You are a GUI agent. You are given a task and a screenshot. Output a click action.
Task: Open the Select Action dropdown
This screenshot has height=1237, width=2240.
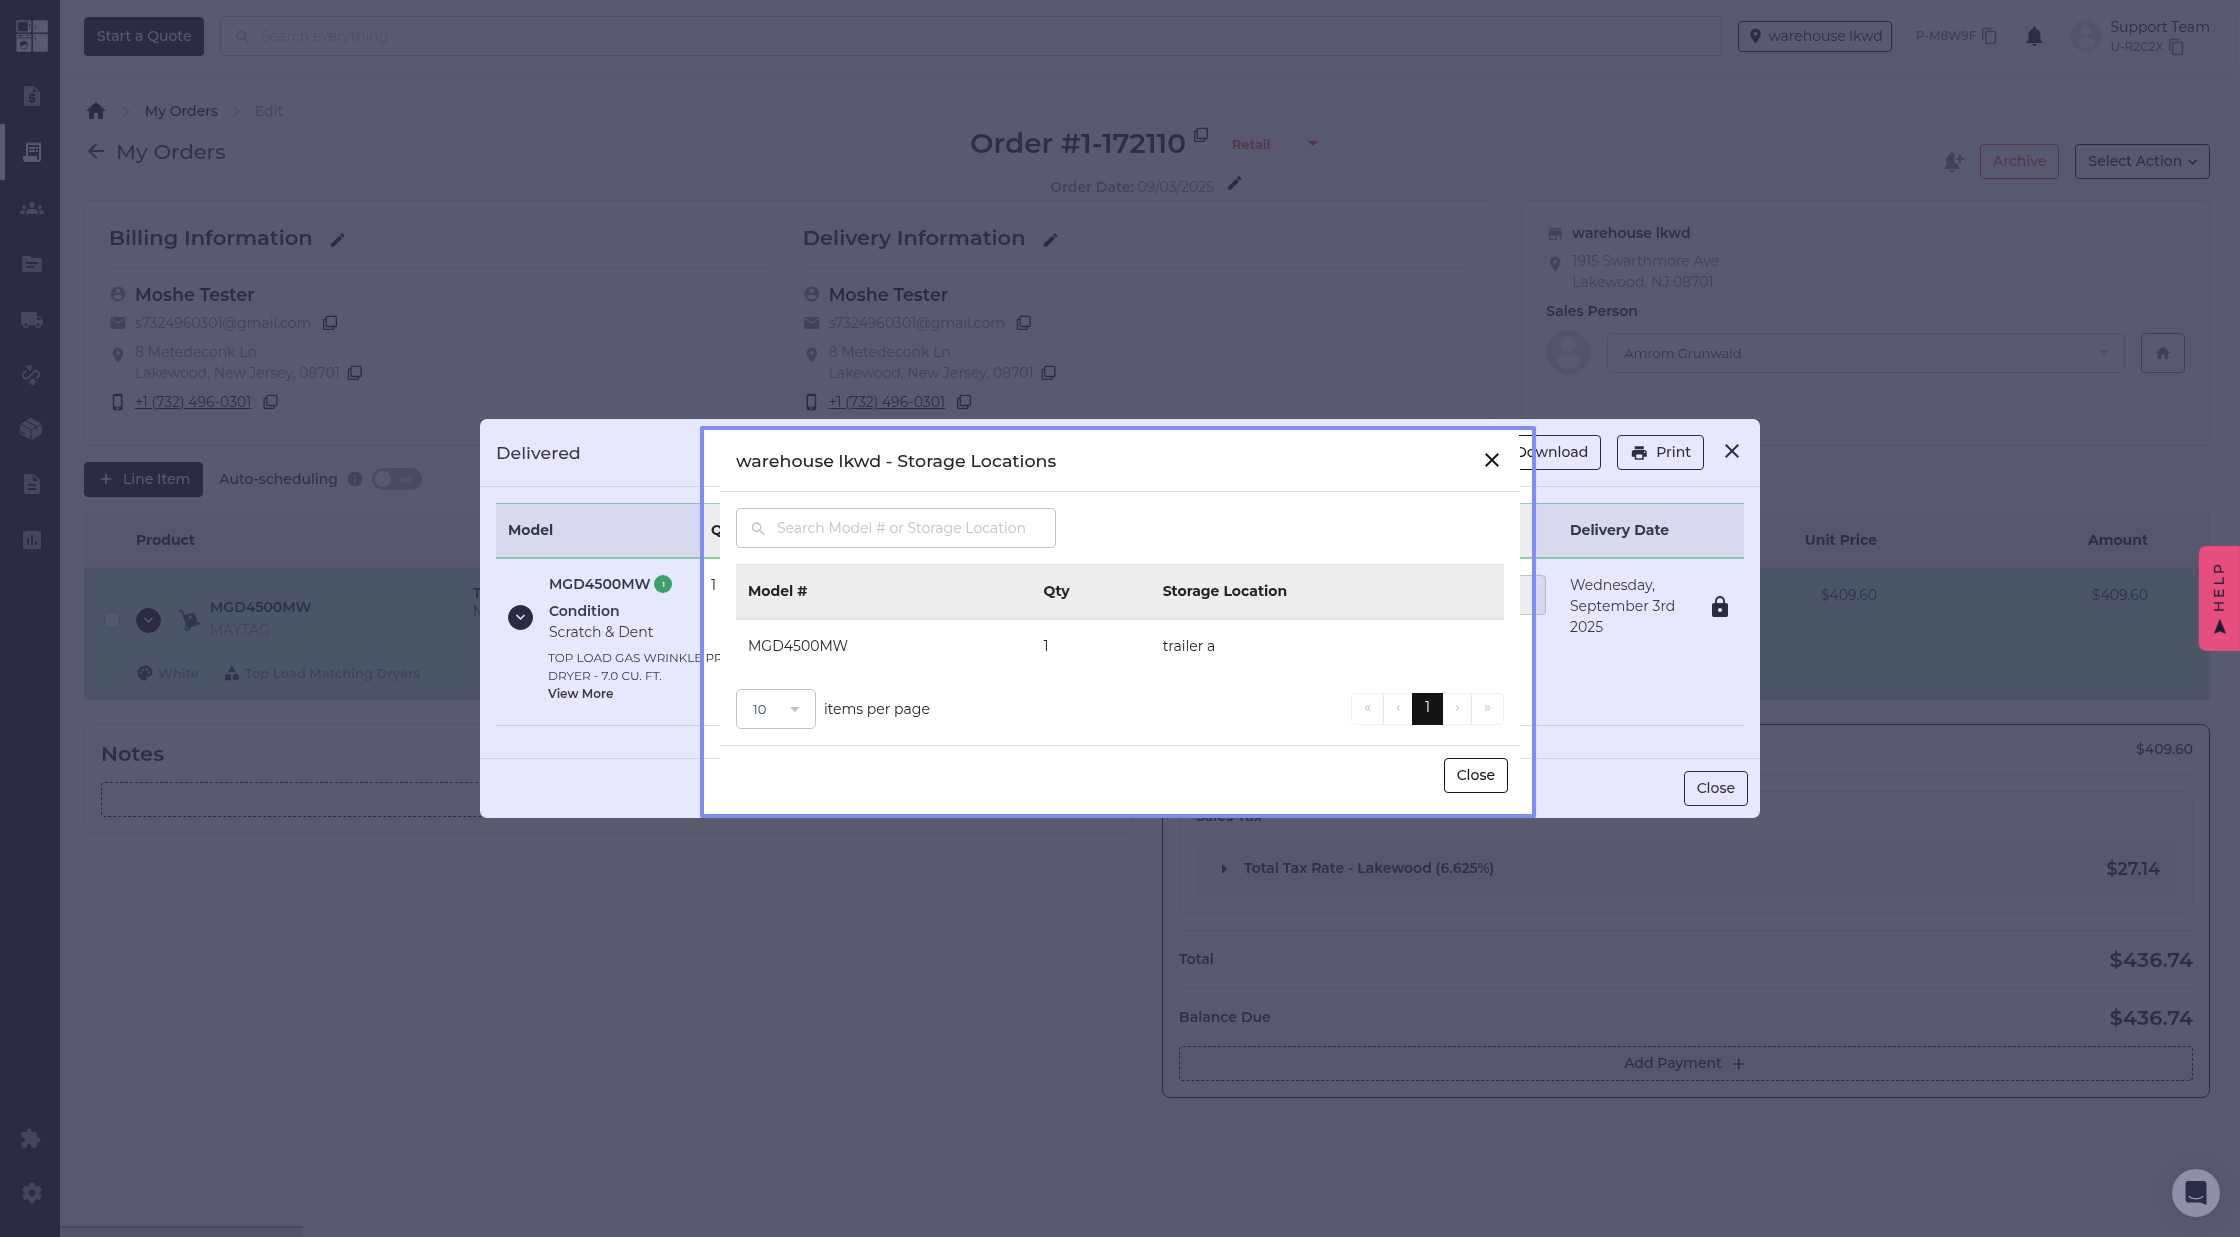2141,161
